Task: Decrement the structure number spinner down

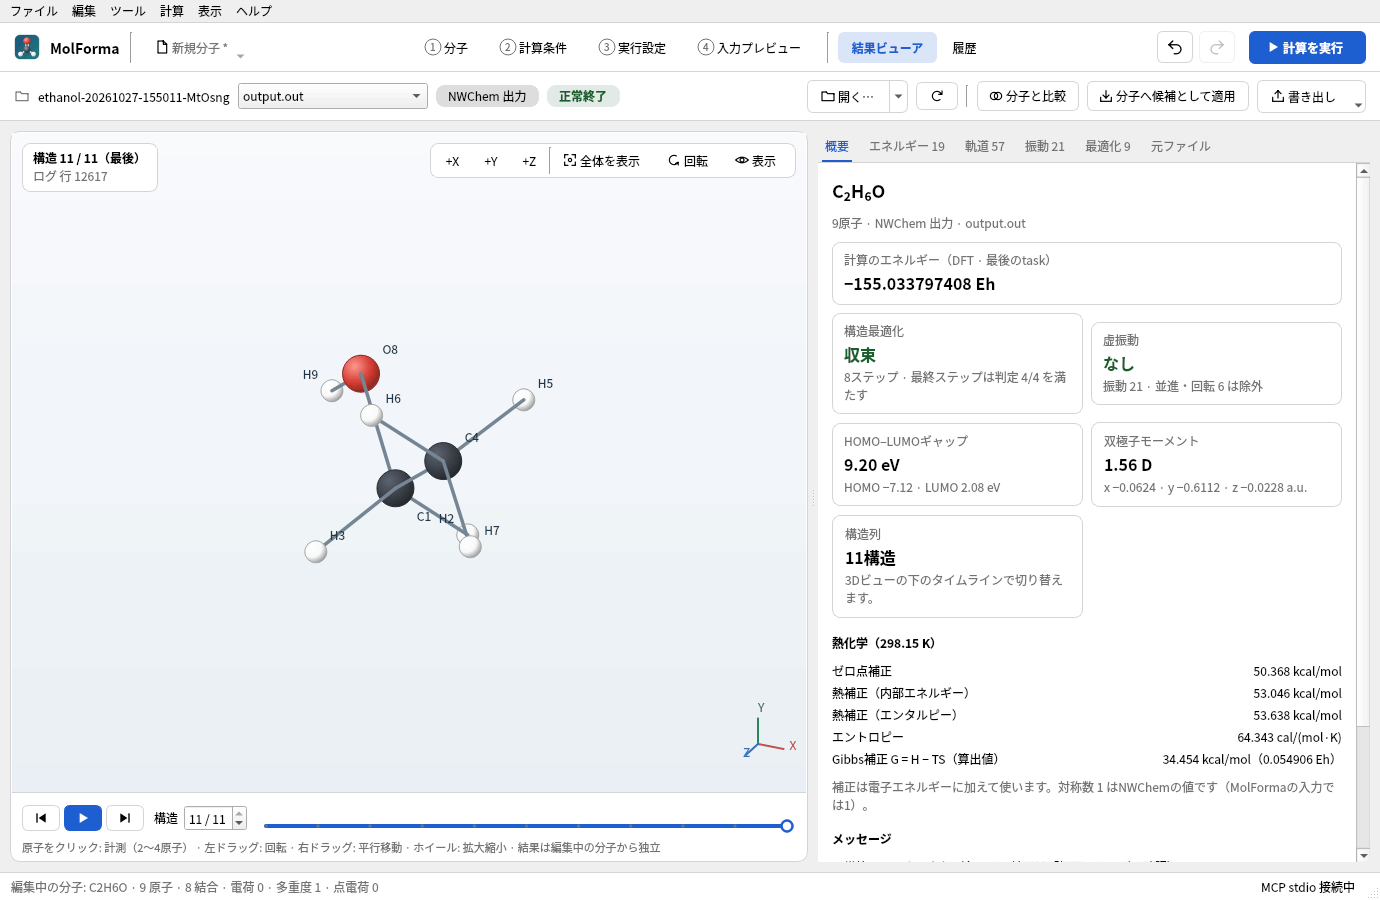Action: [x=239, y=824]
